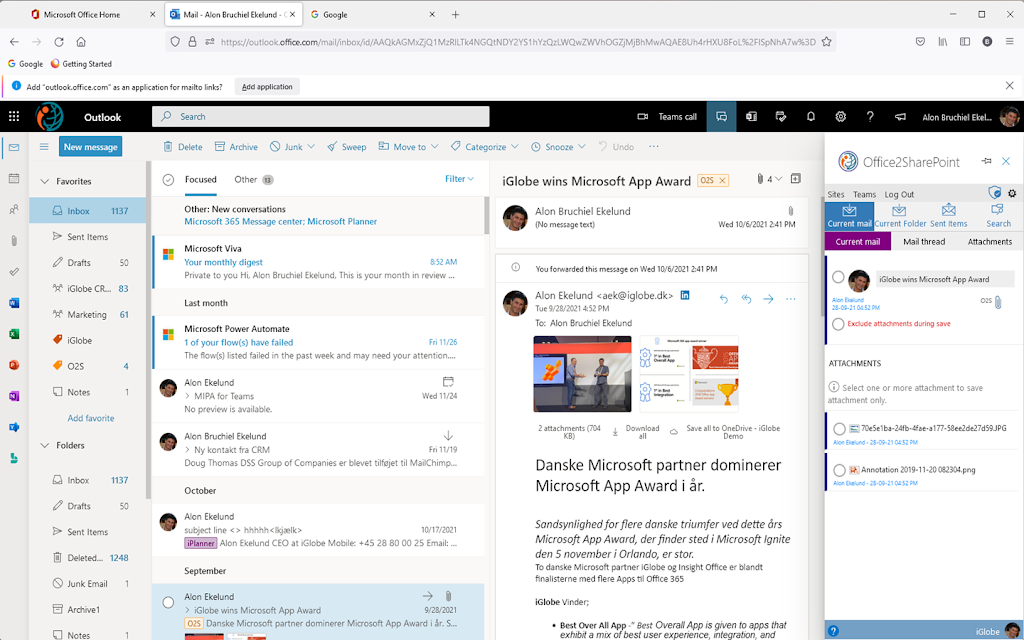Open Outlook settings gear in the black header
Viewport: 1024px width, 640px height.
pos(840,117)
